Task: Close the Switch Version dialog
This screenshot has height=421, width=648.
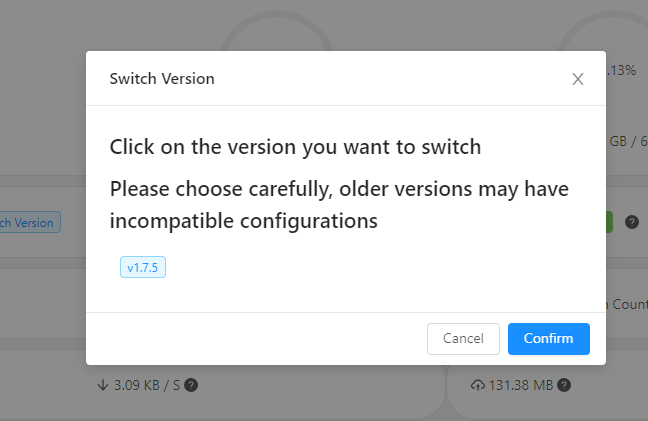Action: coord(577,79)
